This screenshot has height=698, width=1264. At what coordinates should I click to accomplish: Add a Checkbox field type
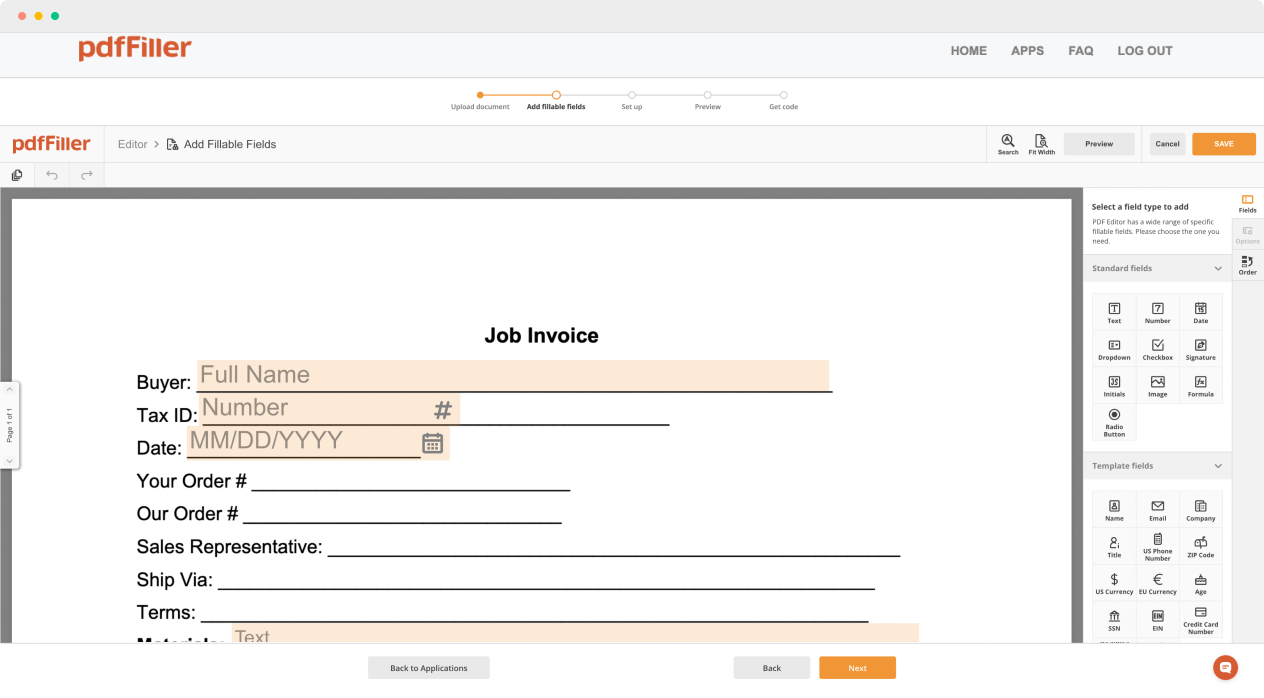click(1157, 349)
